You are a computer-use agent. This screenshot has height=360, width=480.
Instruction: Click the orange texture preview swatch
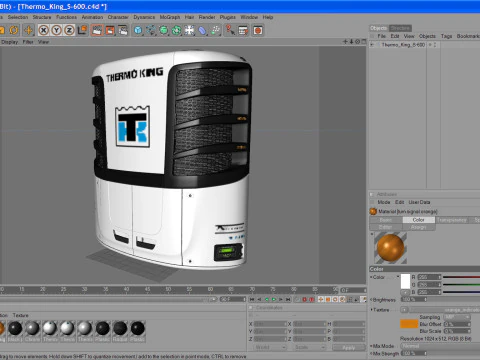(x=409, y=324)
